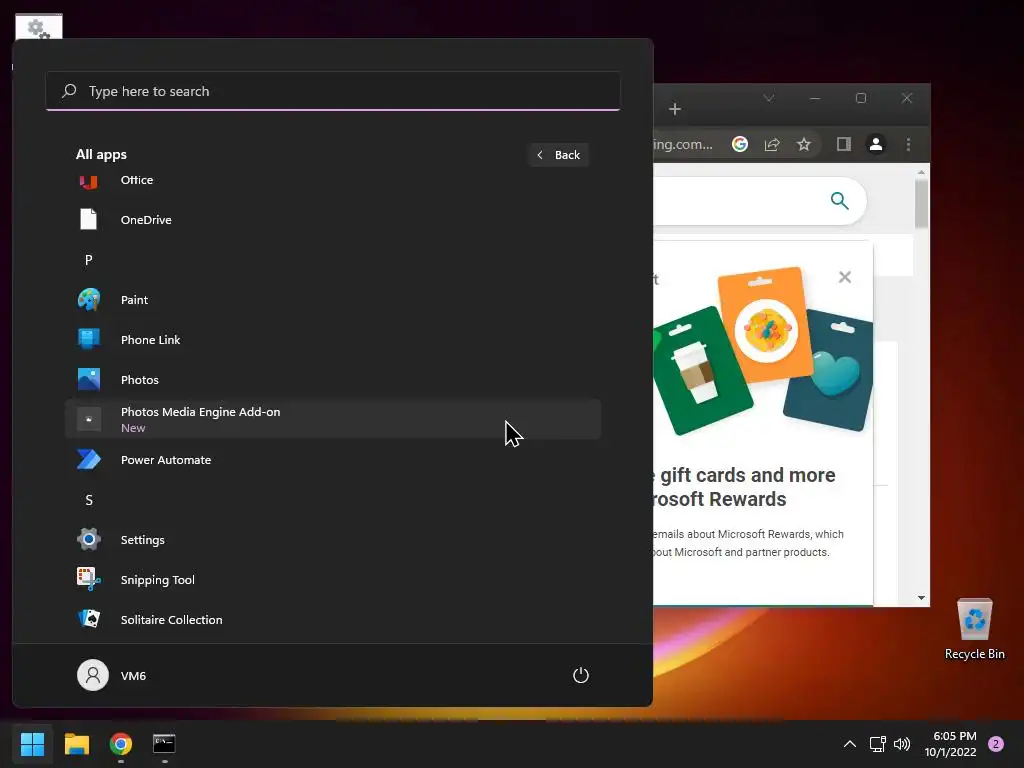1024x768 pixels.
Task: Click the Chrome page vertical scrollbar thumb
Action: [921, 203]
